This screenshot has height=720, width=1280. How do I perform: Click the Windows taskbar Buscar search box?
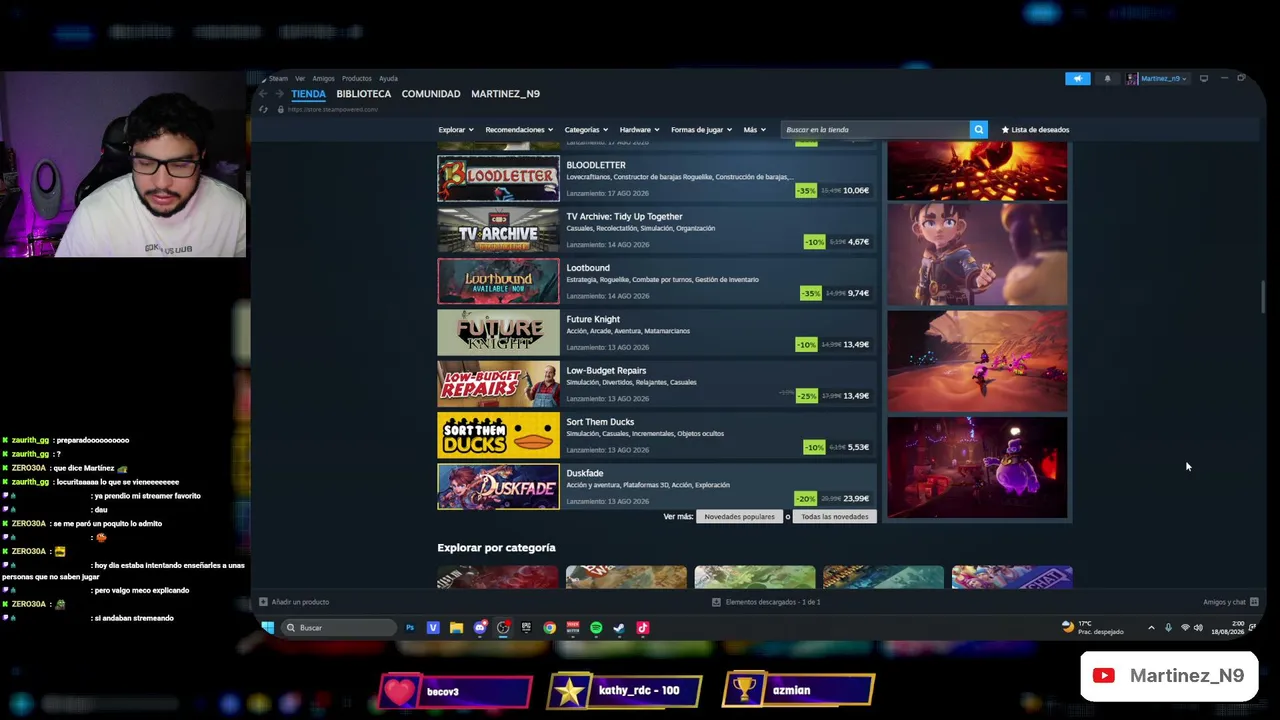tap(339, 628)
